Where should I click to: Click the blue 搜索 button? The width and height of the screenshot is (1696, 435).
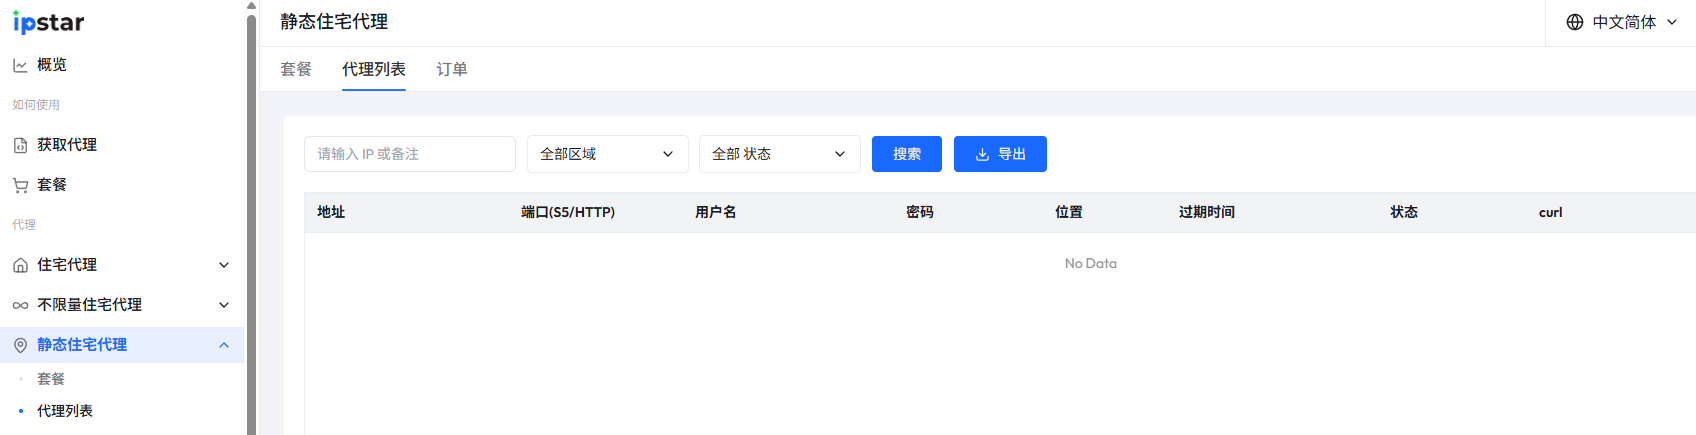point(906,154)
